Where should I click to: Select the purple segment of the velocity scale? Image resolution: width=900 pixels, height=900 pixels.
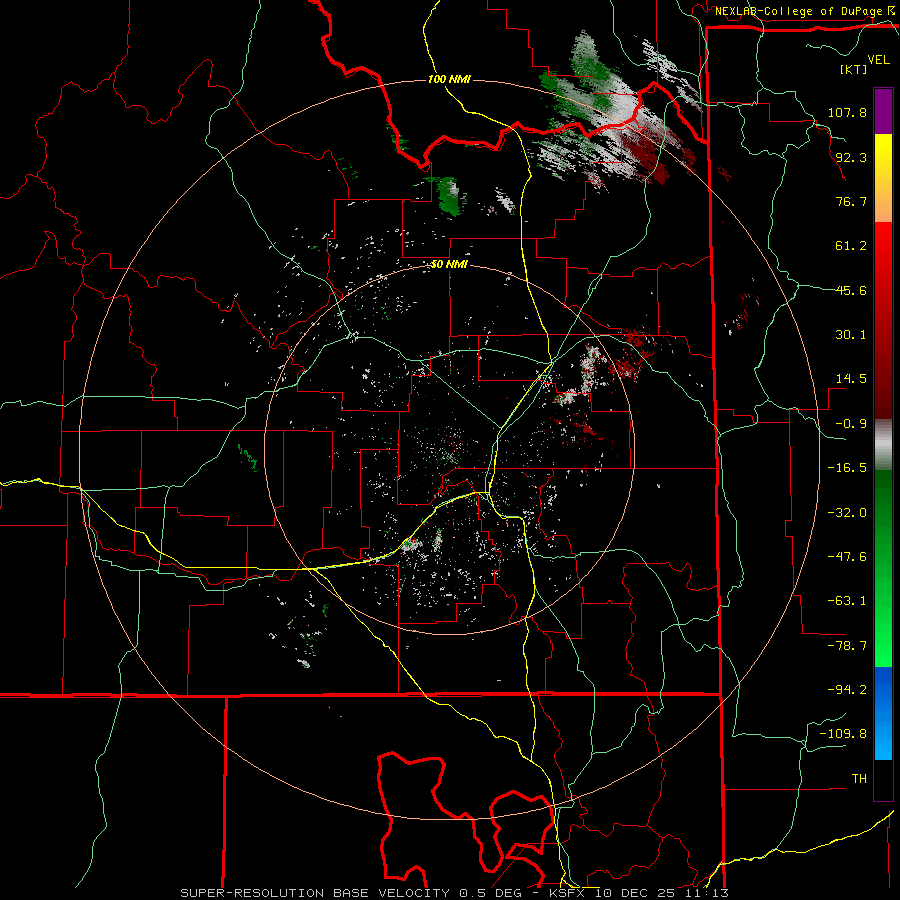pos(883,111)
